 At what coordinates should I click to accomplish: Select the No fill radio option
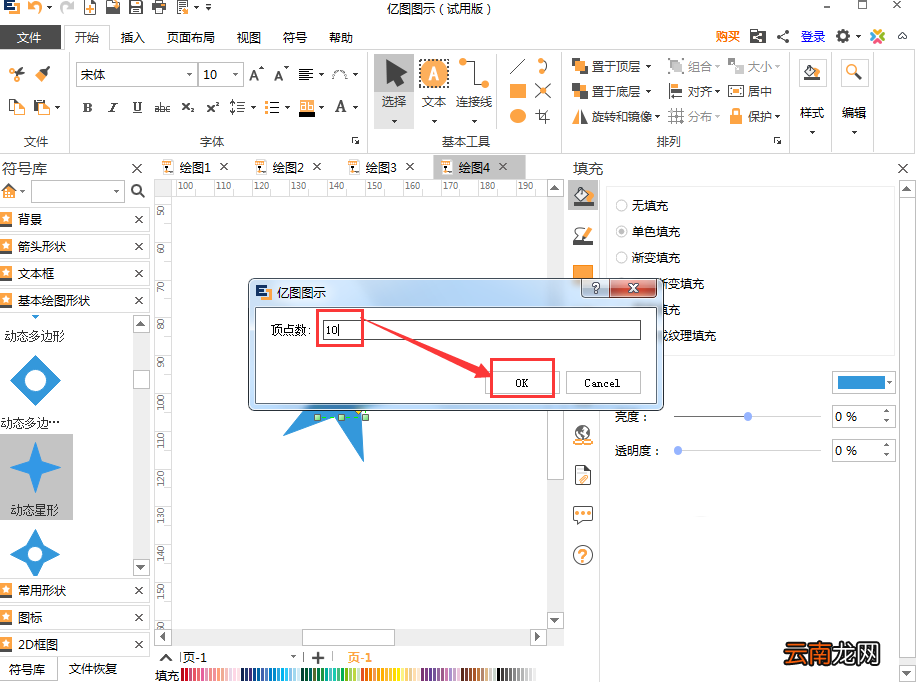pos(622,205)
